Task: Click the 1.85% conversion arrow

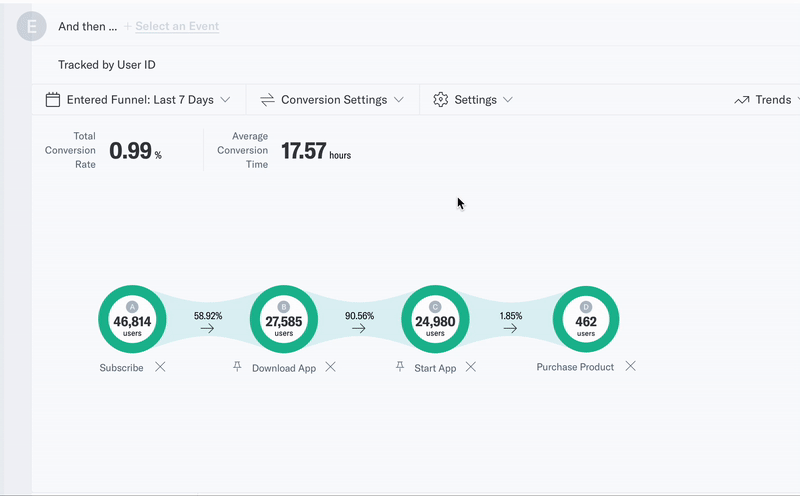Action: pos(510,329)
